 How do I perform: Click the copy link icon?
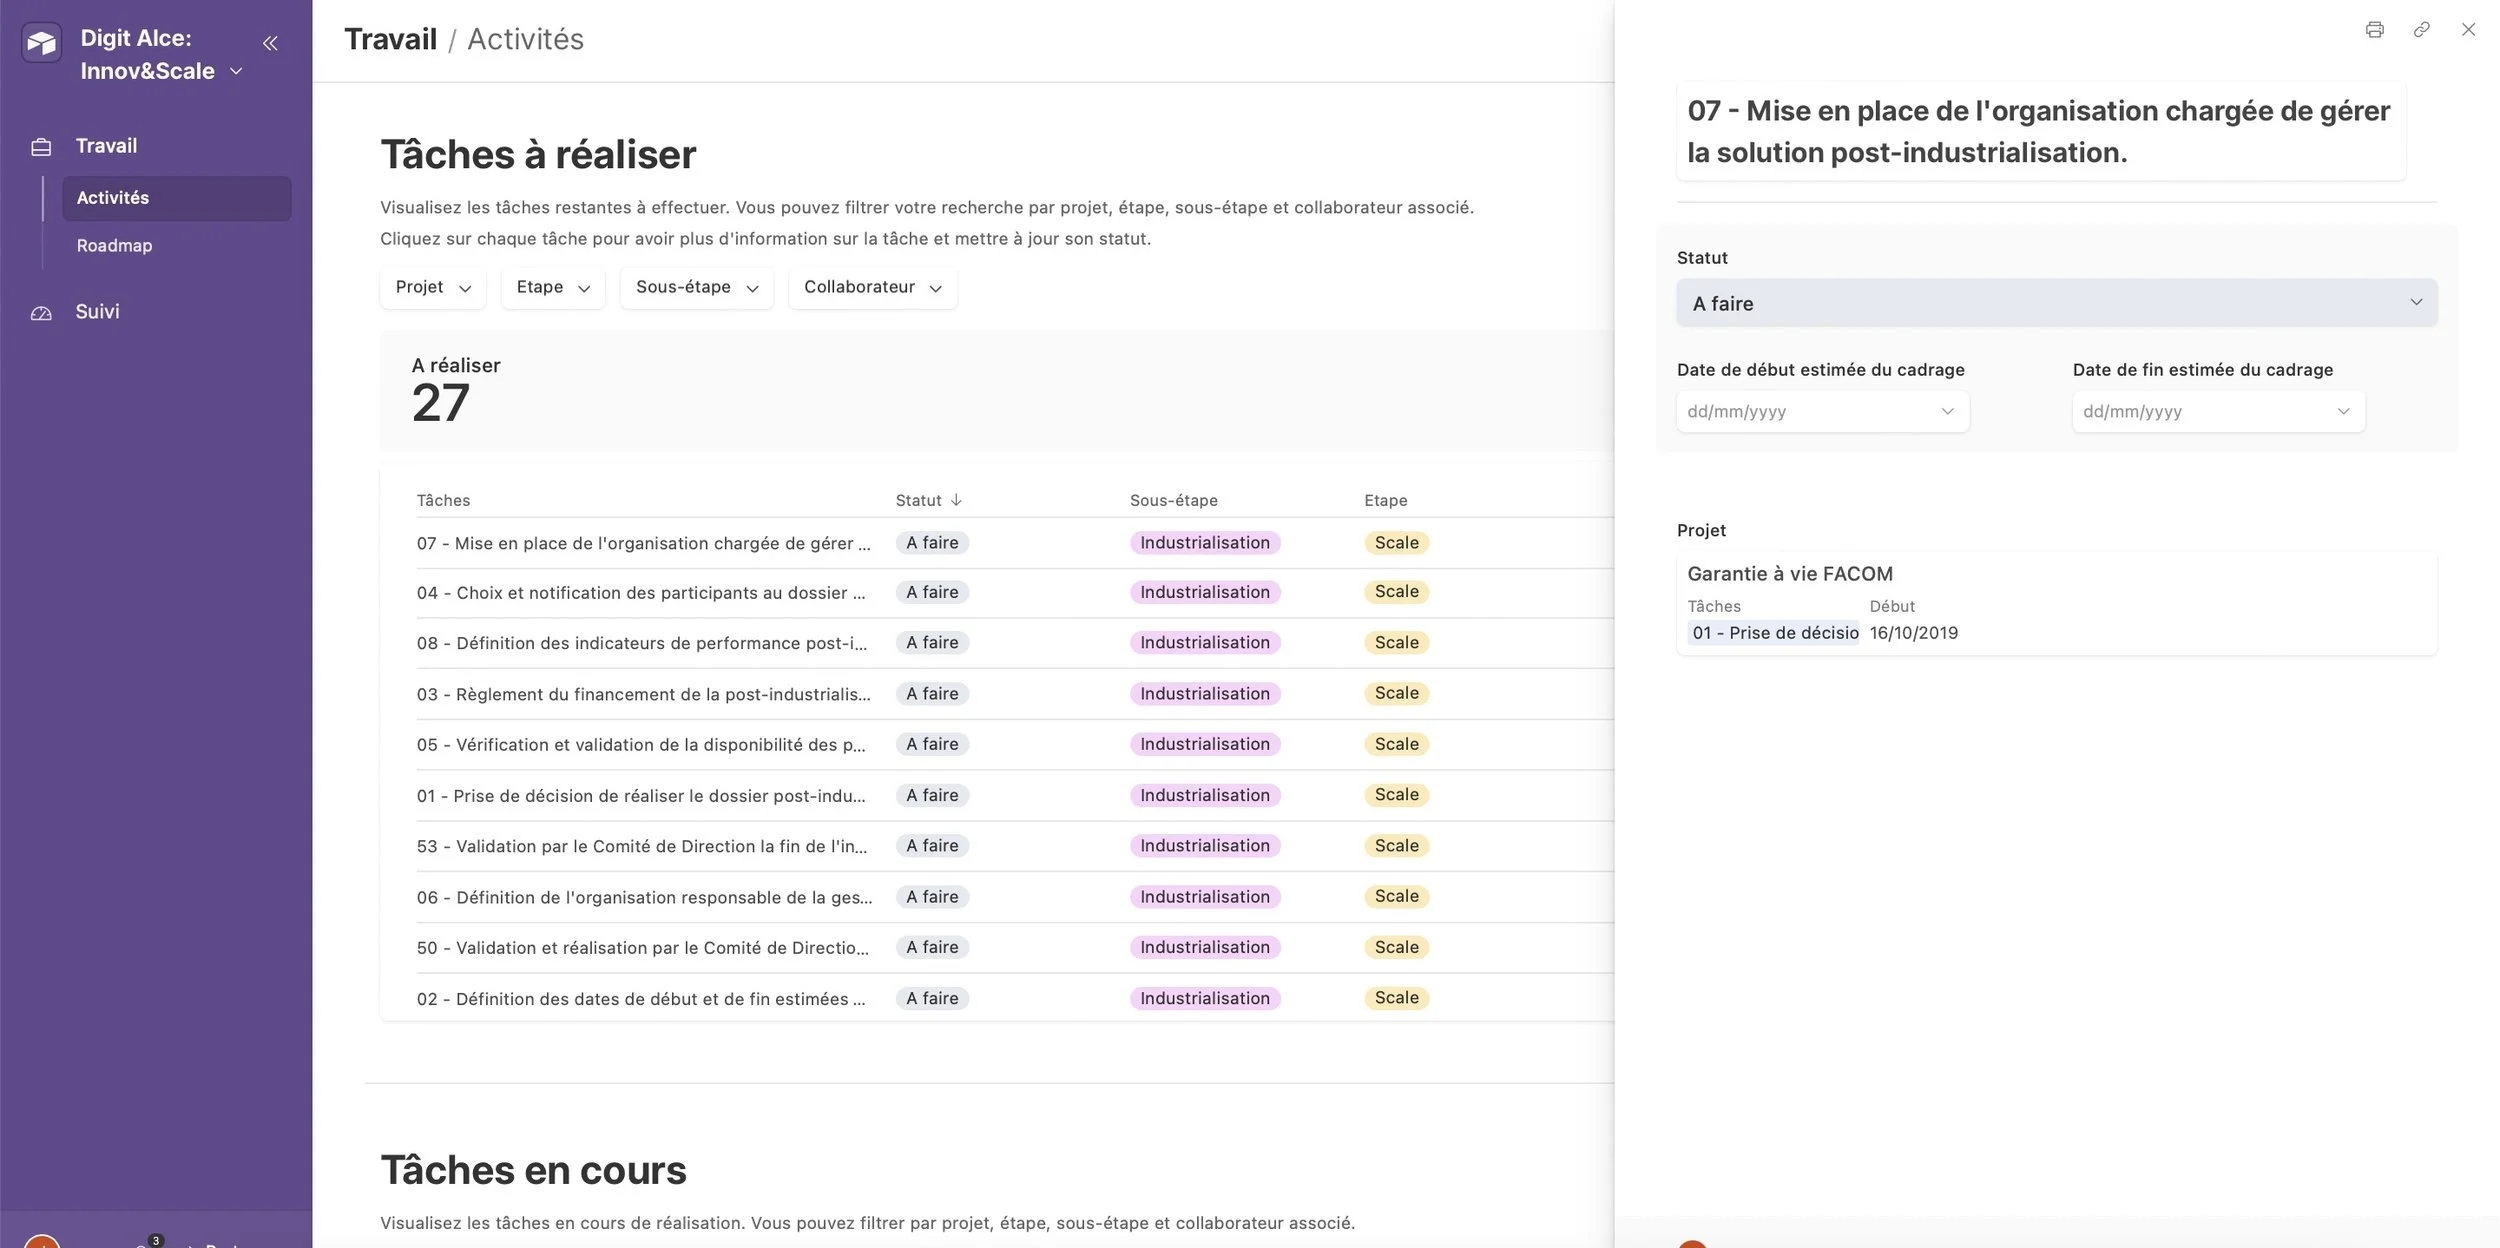[2421, 30]
